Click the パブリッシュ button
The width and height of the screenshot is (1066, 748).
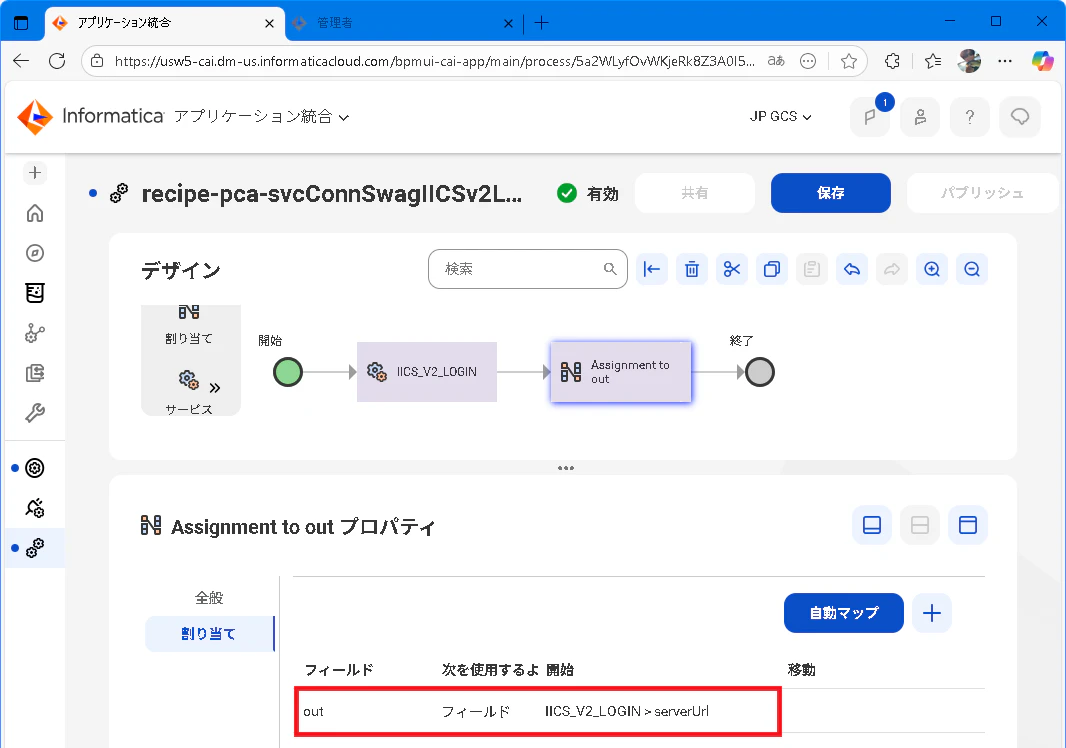(x=982, y=193)
